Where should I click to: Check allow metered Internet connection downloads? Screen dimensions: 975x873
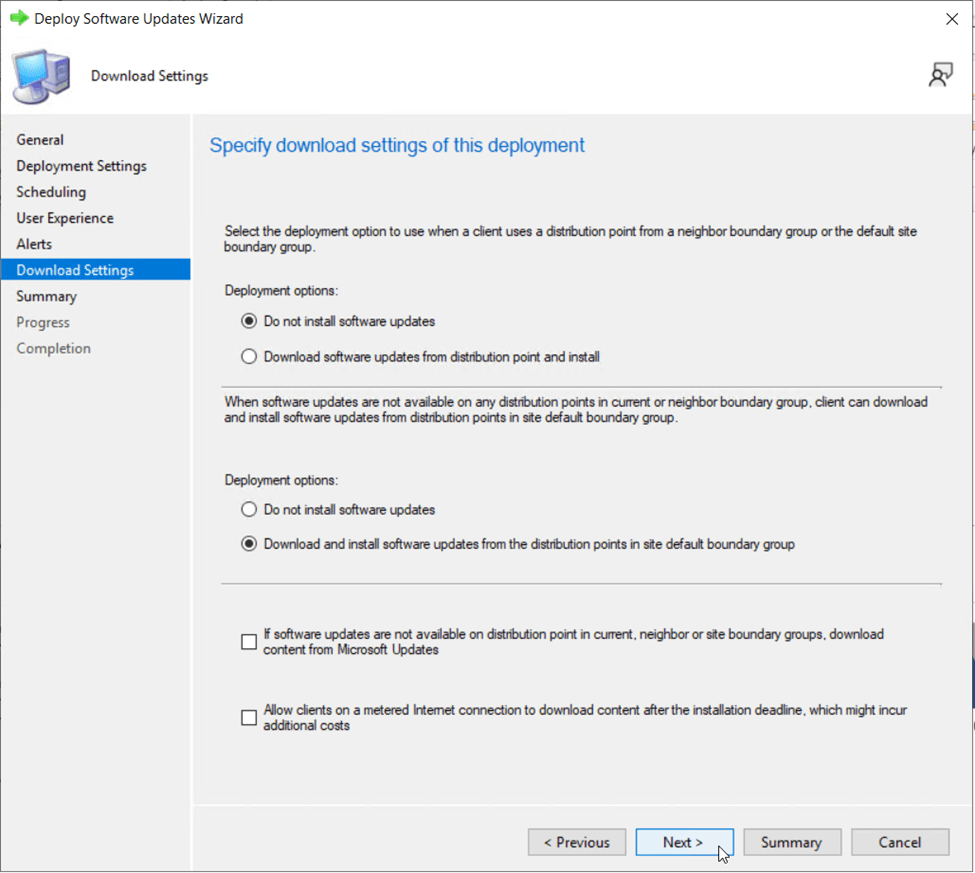pos(249,718)
